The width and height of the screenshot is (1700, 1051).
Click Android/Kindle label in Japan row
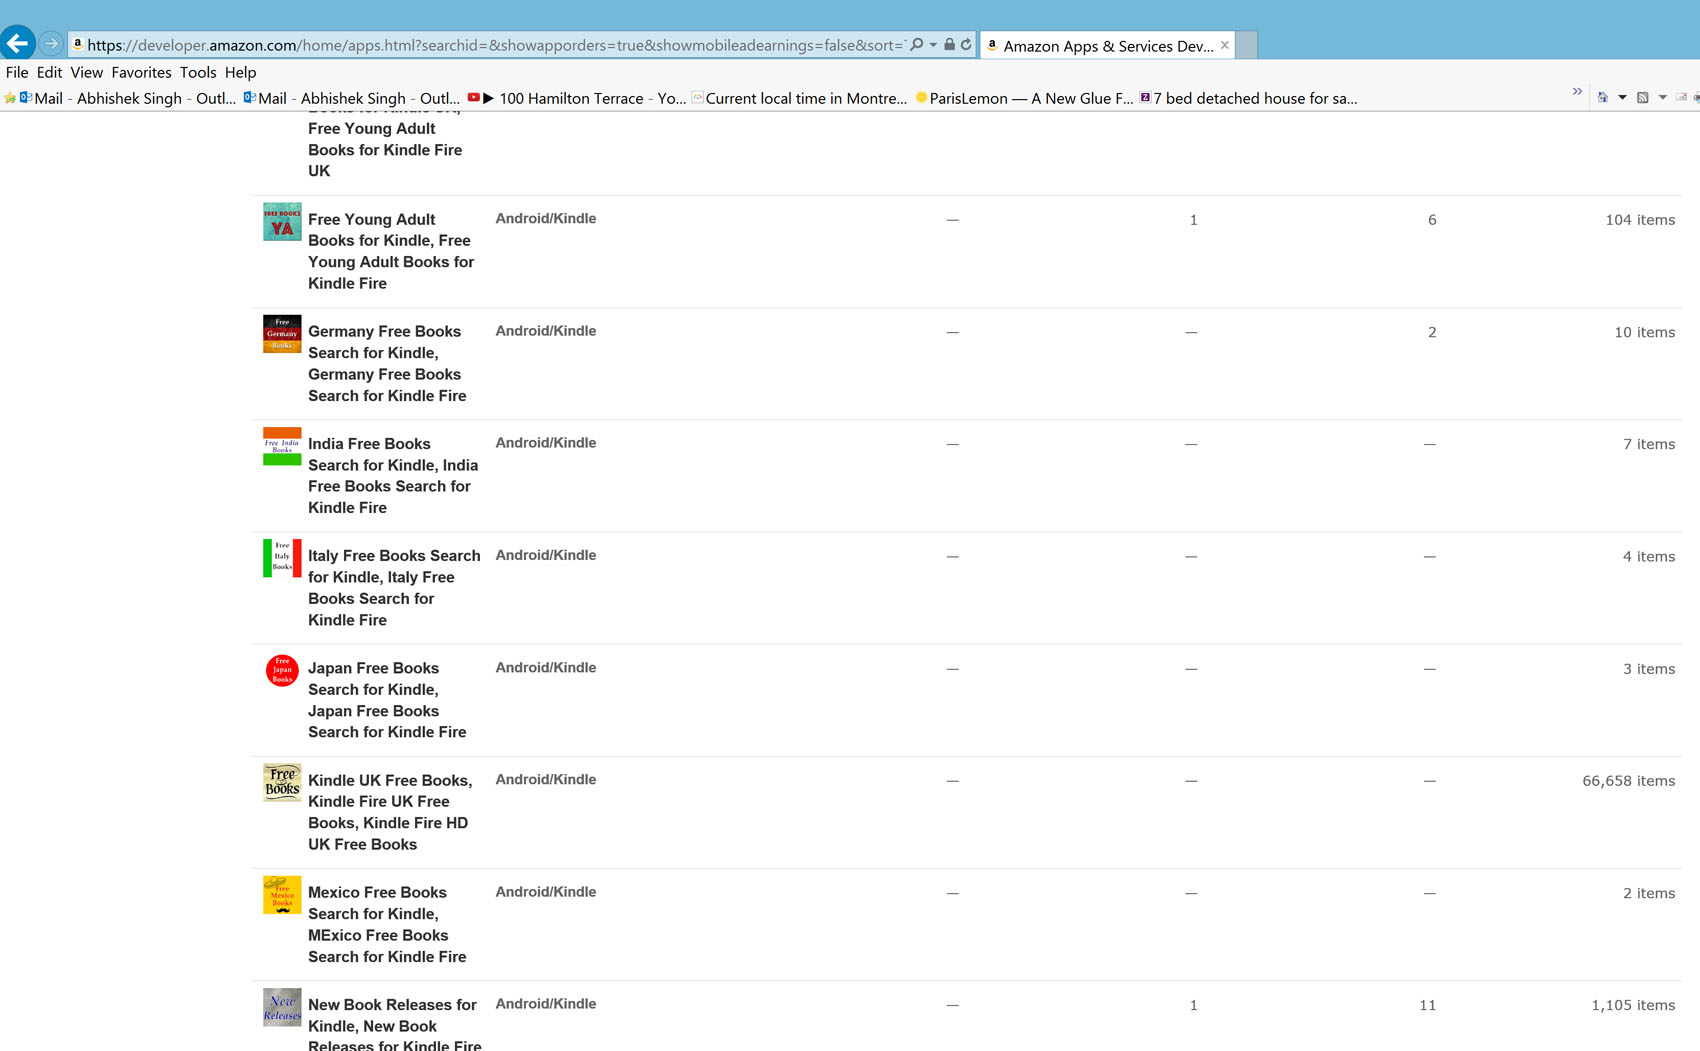pyautogui.click(x=546, y=667)
